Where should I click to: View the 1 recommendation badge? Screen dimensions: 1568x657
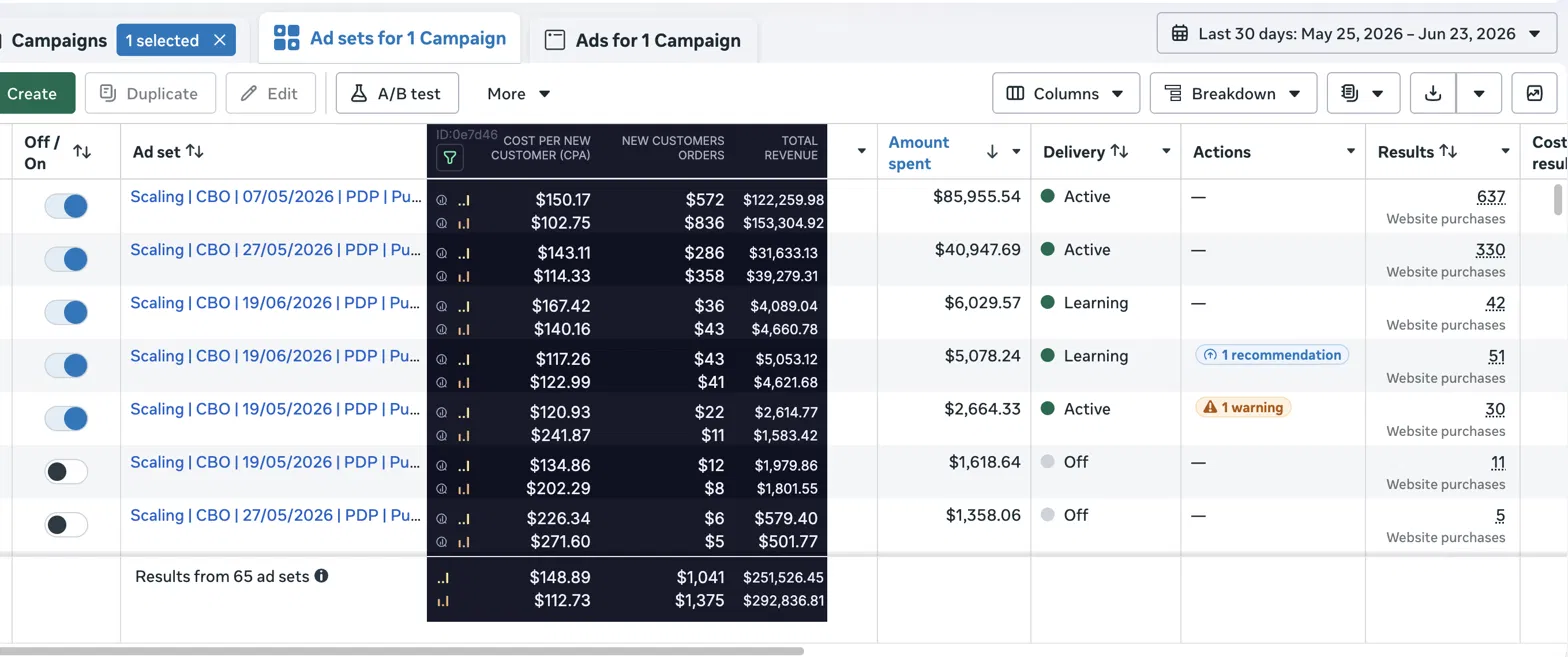point(1272,354)
